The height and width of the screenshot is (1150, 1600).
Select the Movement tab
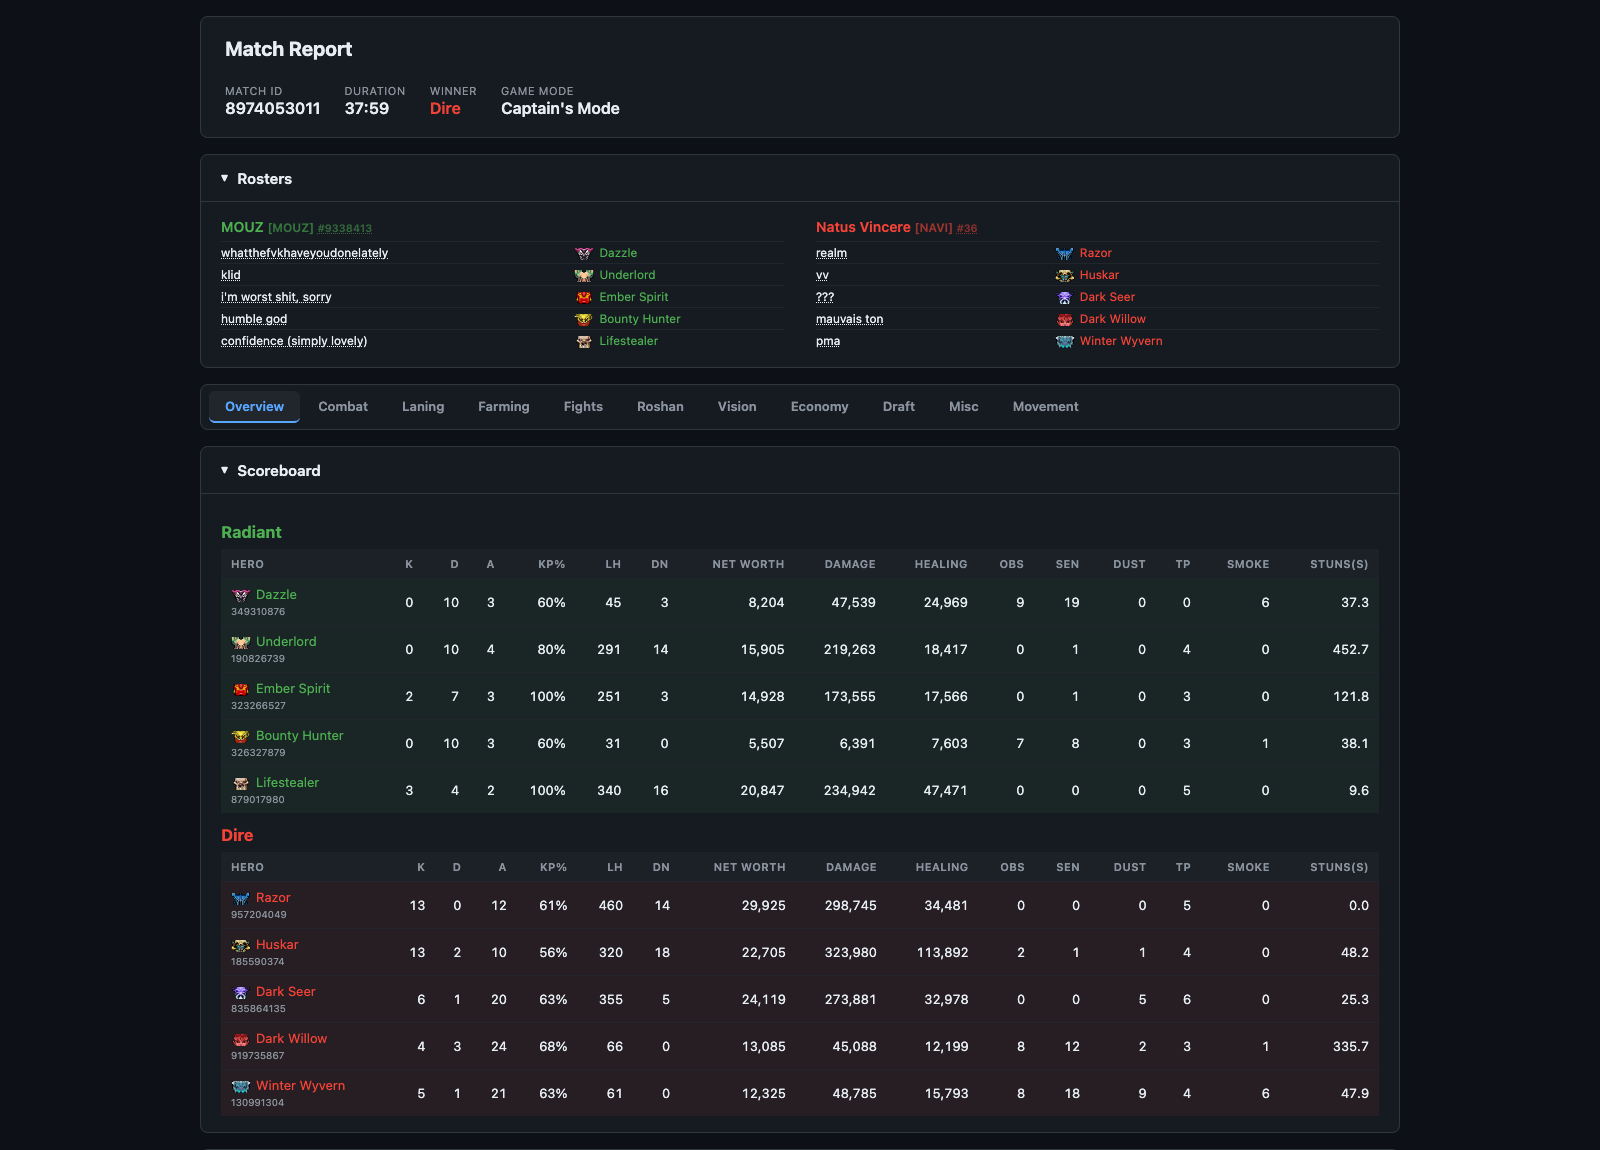(x=1045, y=407)
